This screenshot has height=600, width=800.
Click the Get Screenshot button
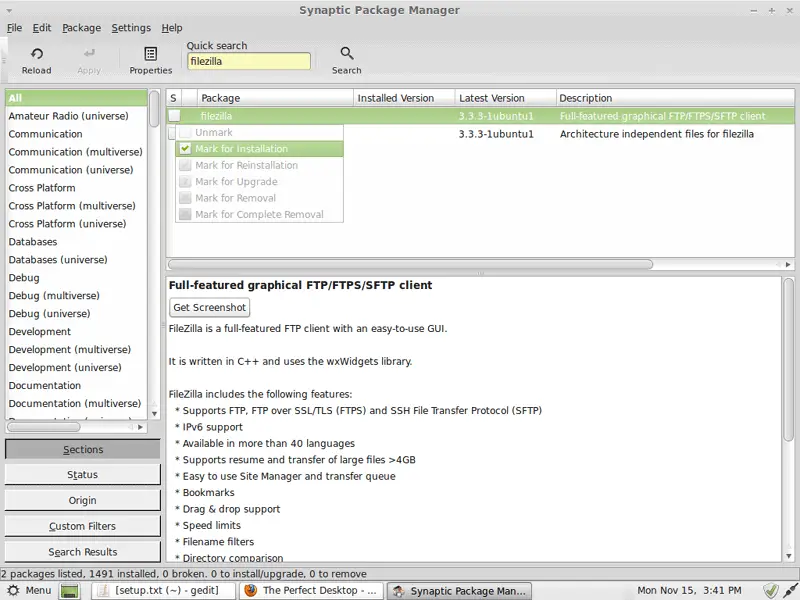tap(209, 307)
